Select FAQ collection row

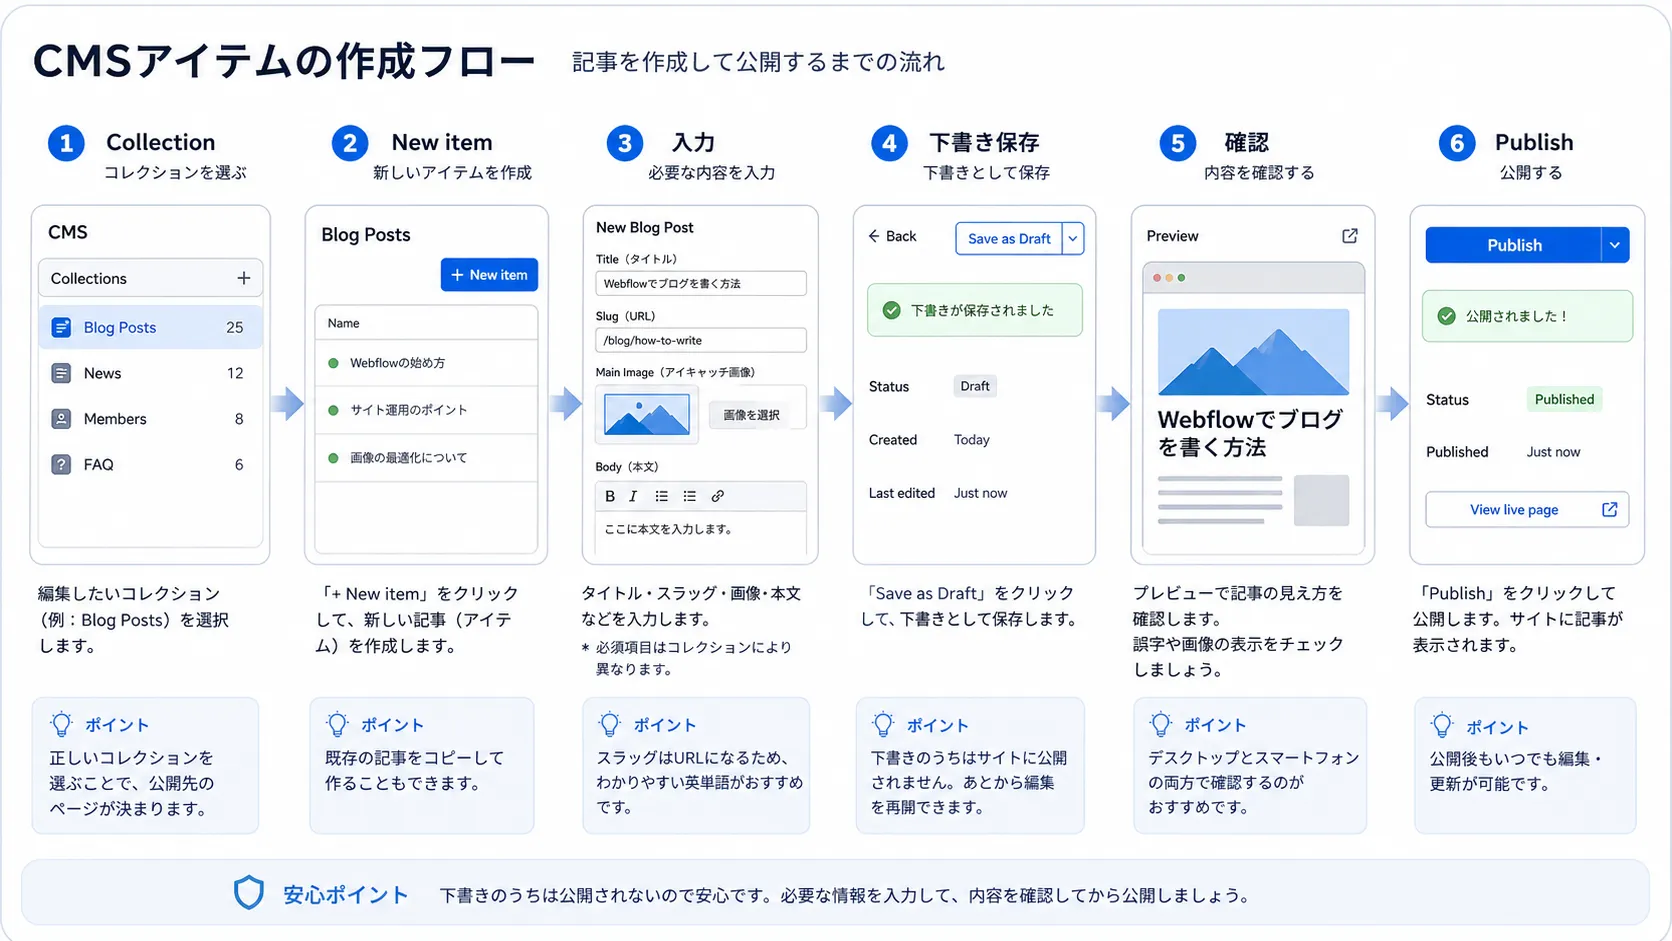[150, 464]
